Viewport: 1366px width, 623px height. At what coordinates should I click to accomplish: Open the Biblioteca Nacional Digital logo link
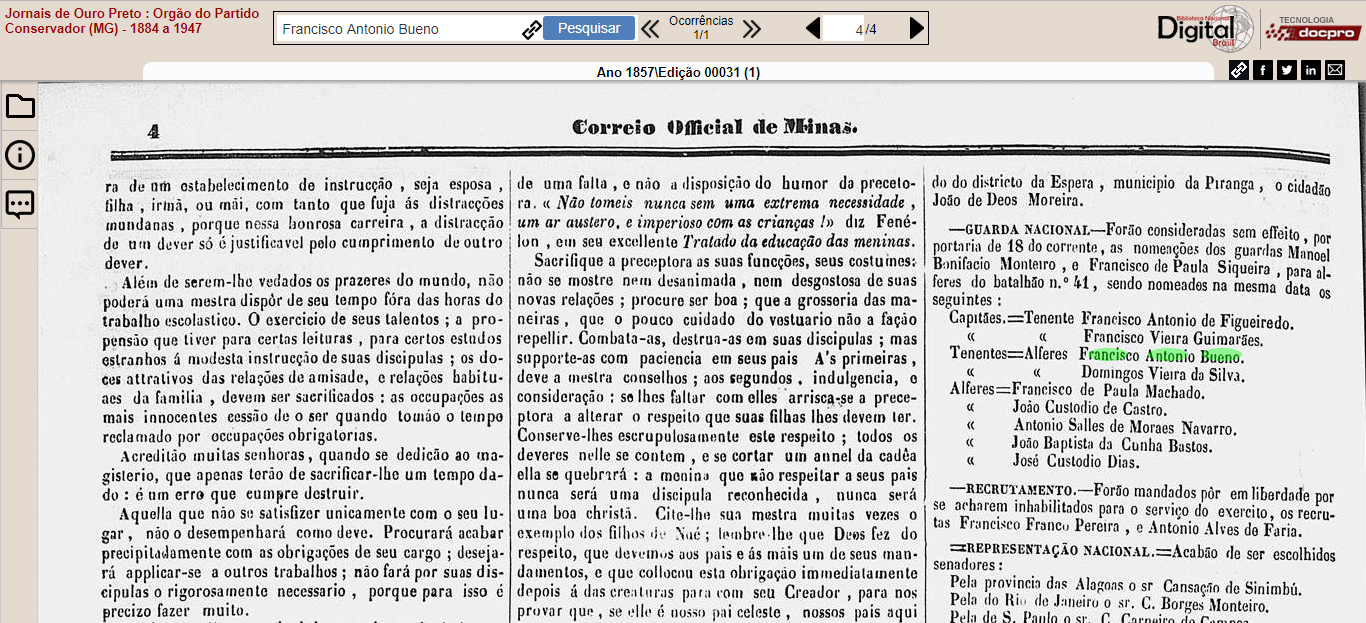point(1204,27)
